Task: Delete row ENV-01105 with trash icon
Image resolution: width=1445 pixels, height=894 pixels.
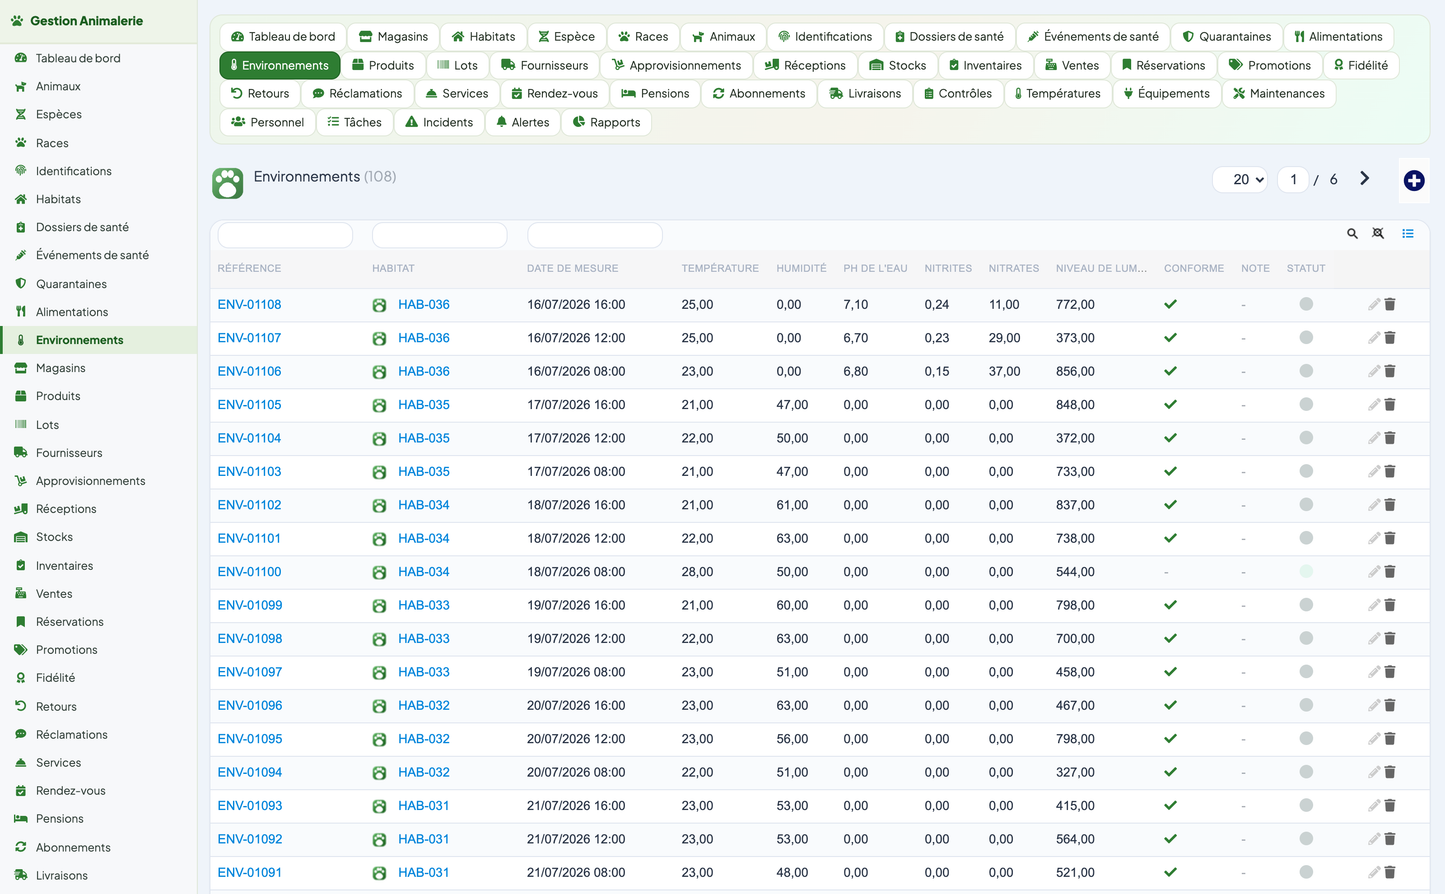Action: click(x=1390, y=405)
